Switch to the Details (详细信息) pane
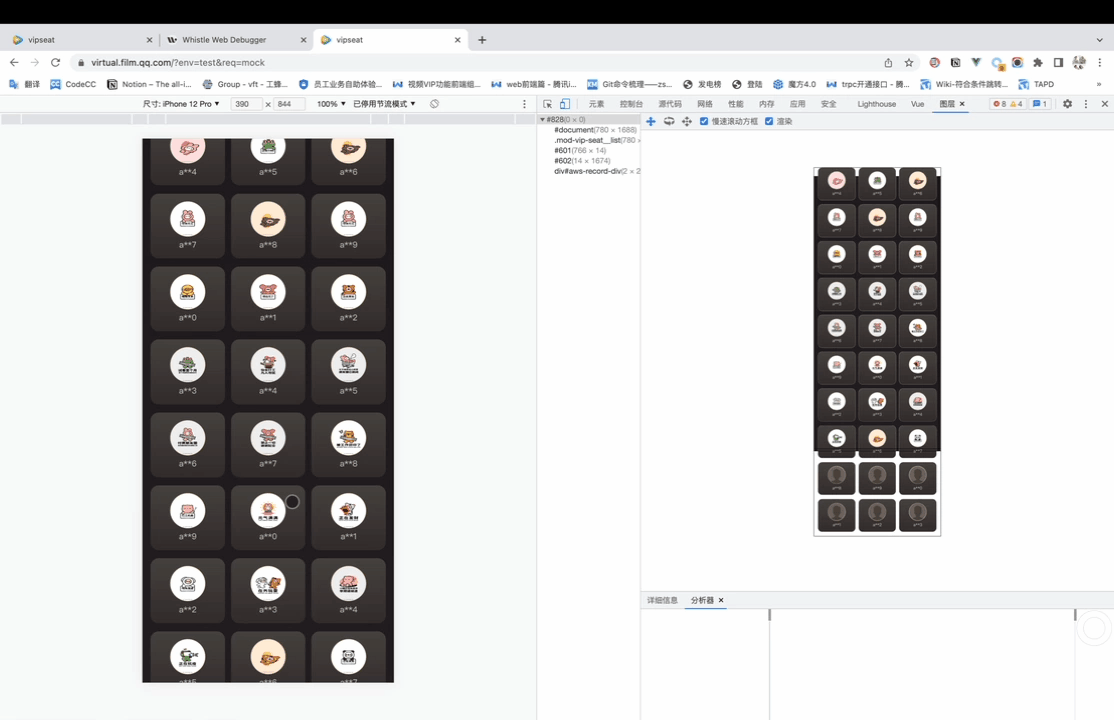This screenshot has width=1114, height=720. click(x=662, y=601)
